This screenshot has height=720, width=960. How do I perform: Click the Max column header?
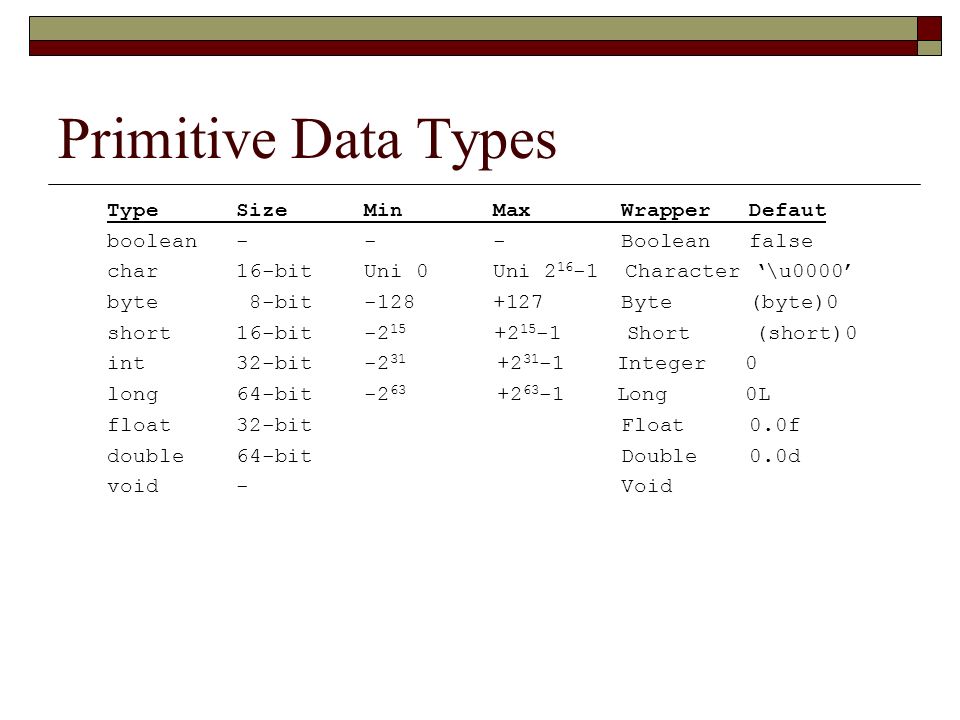511,210
